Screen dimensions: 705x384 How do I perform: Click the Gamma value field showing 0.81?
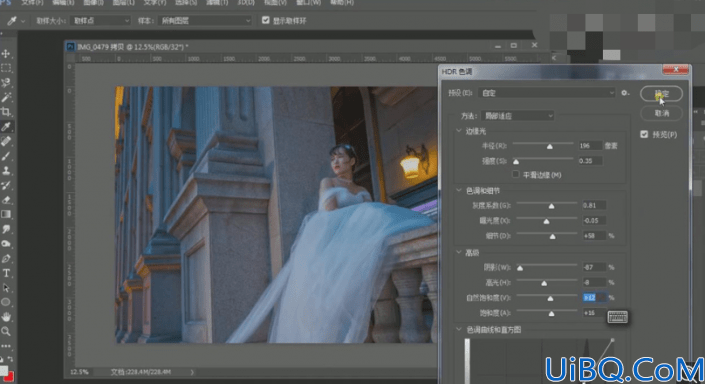click(594, 205)
